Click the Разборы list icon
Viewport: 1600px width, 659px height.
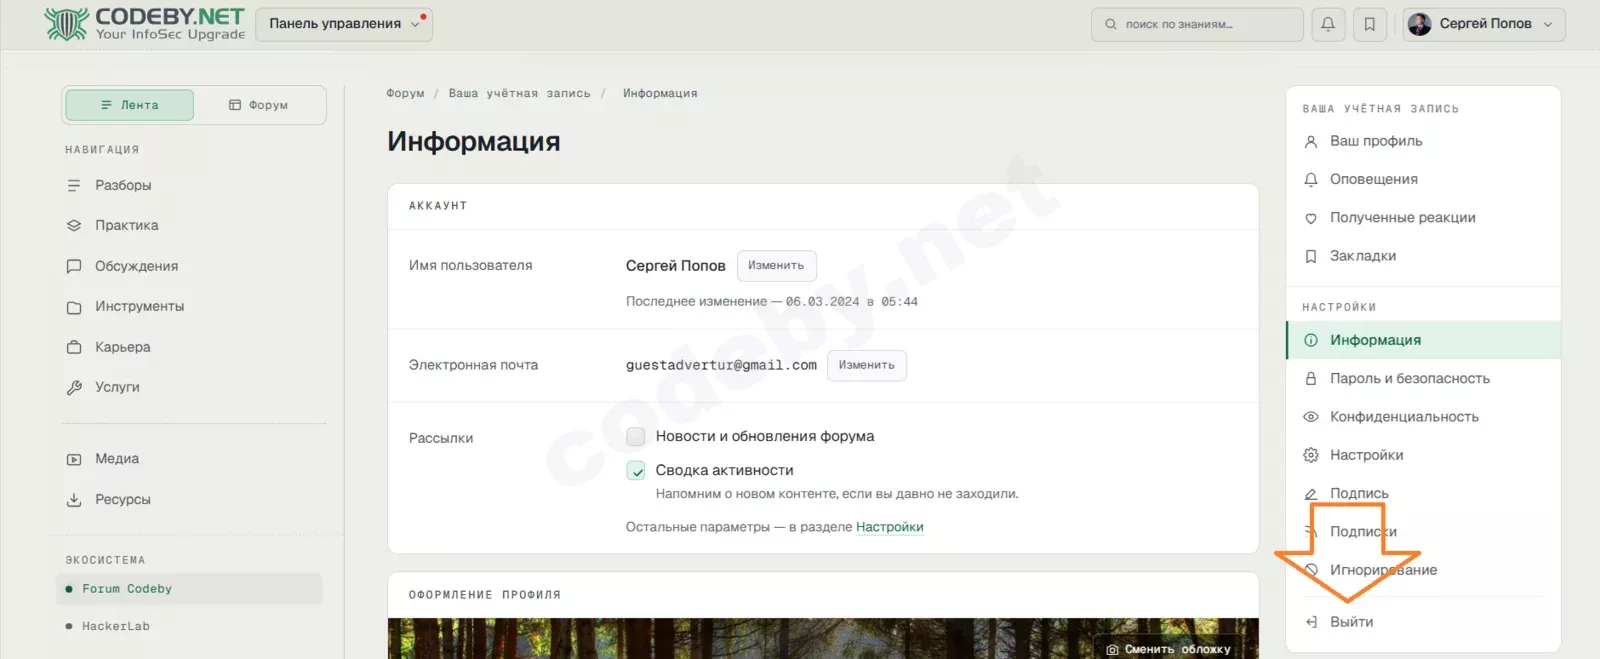tap(74, 185)
